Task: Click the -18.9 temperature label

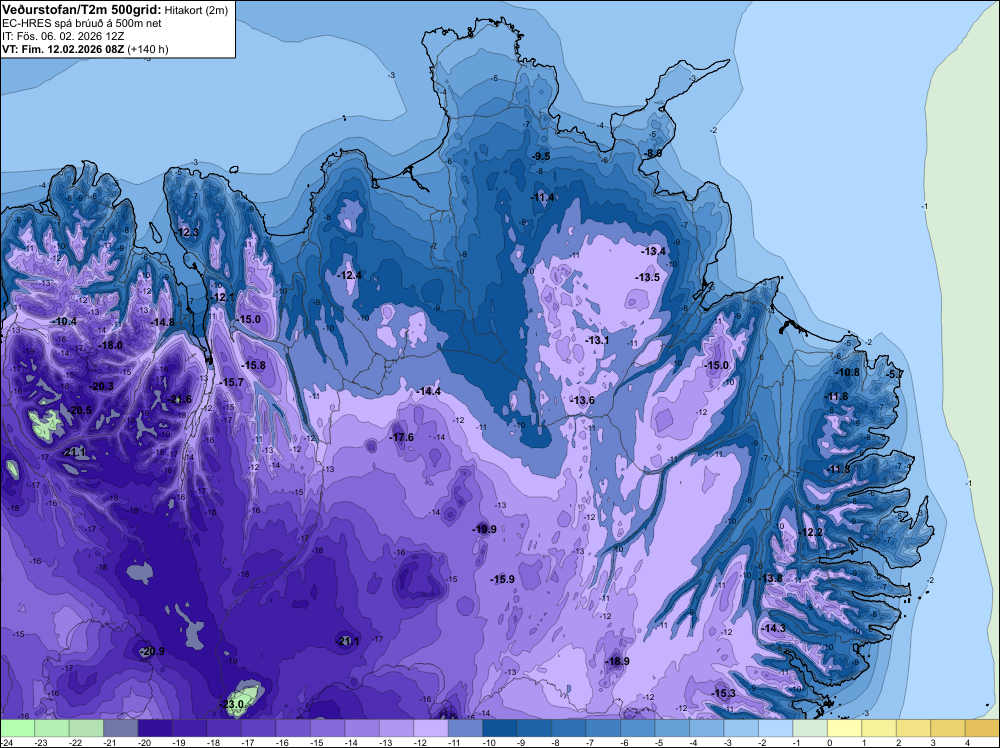Action: click(617, 661)
